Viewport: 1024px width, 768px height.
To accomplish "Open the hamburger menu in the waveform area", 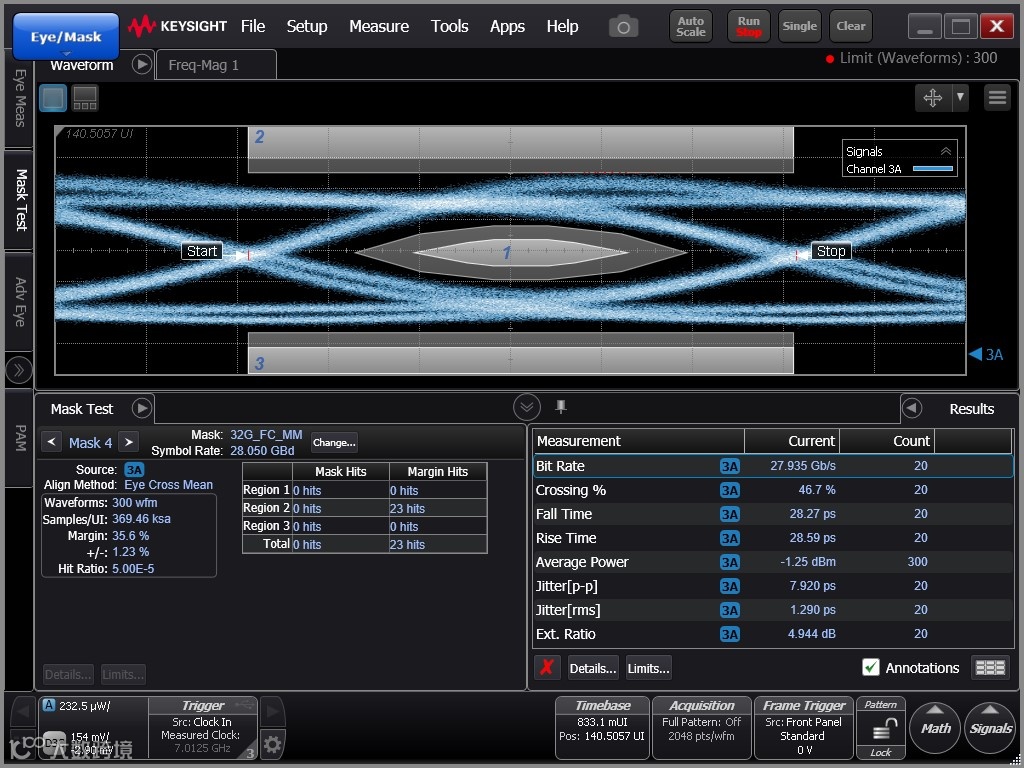I will pos(996,97).
